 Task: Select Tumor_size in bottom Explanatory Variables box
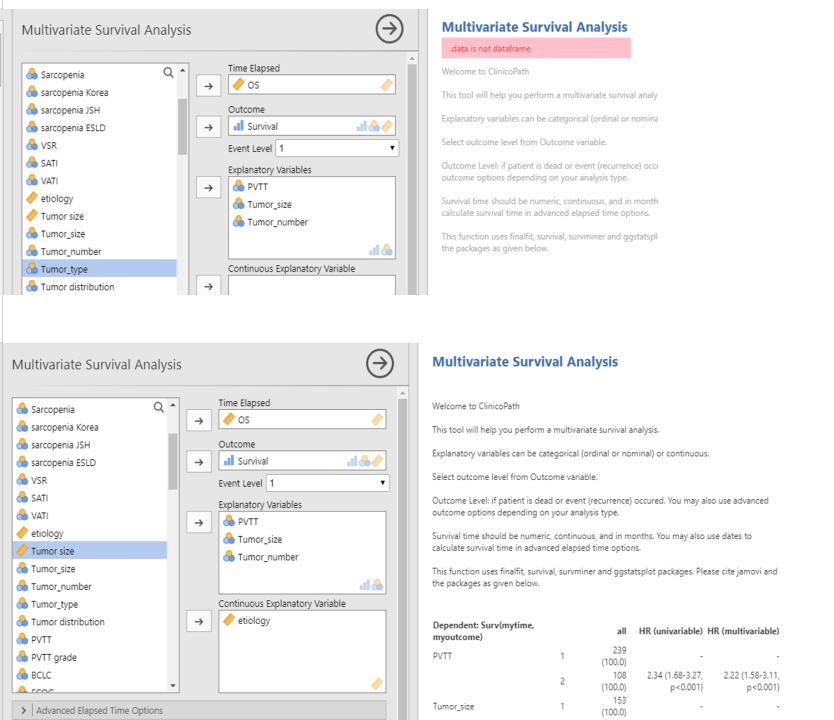[302, 539]
